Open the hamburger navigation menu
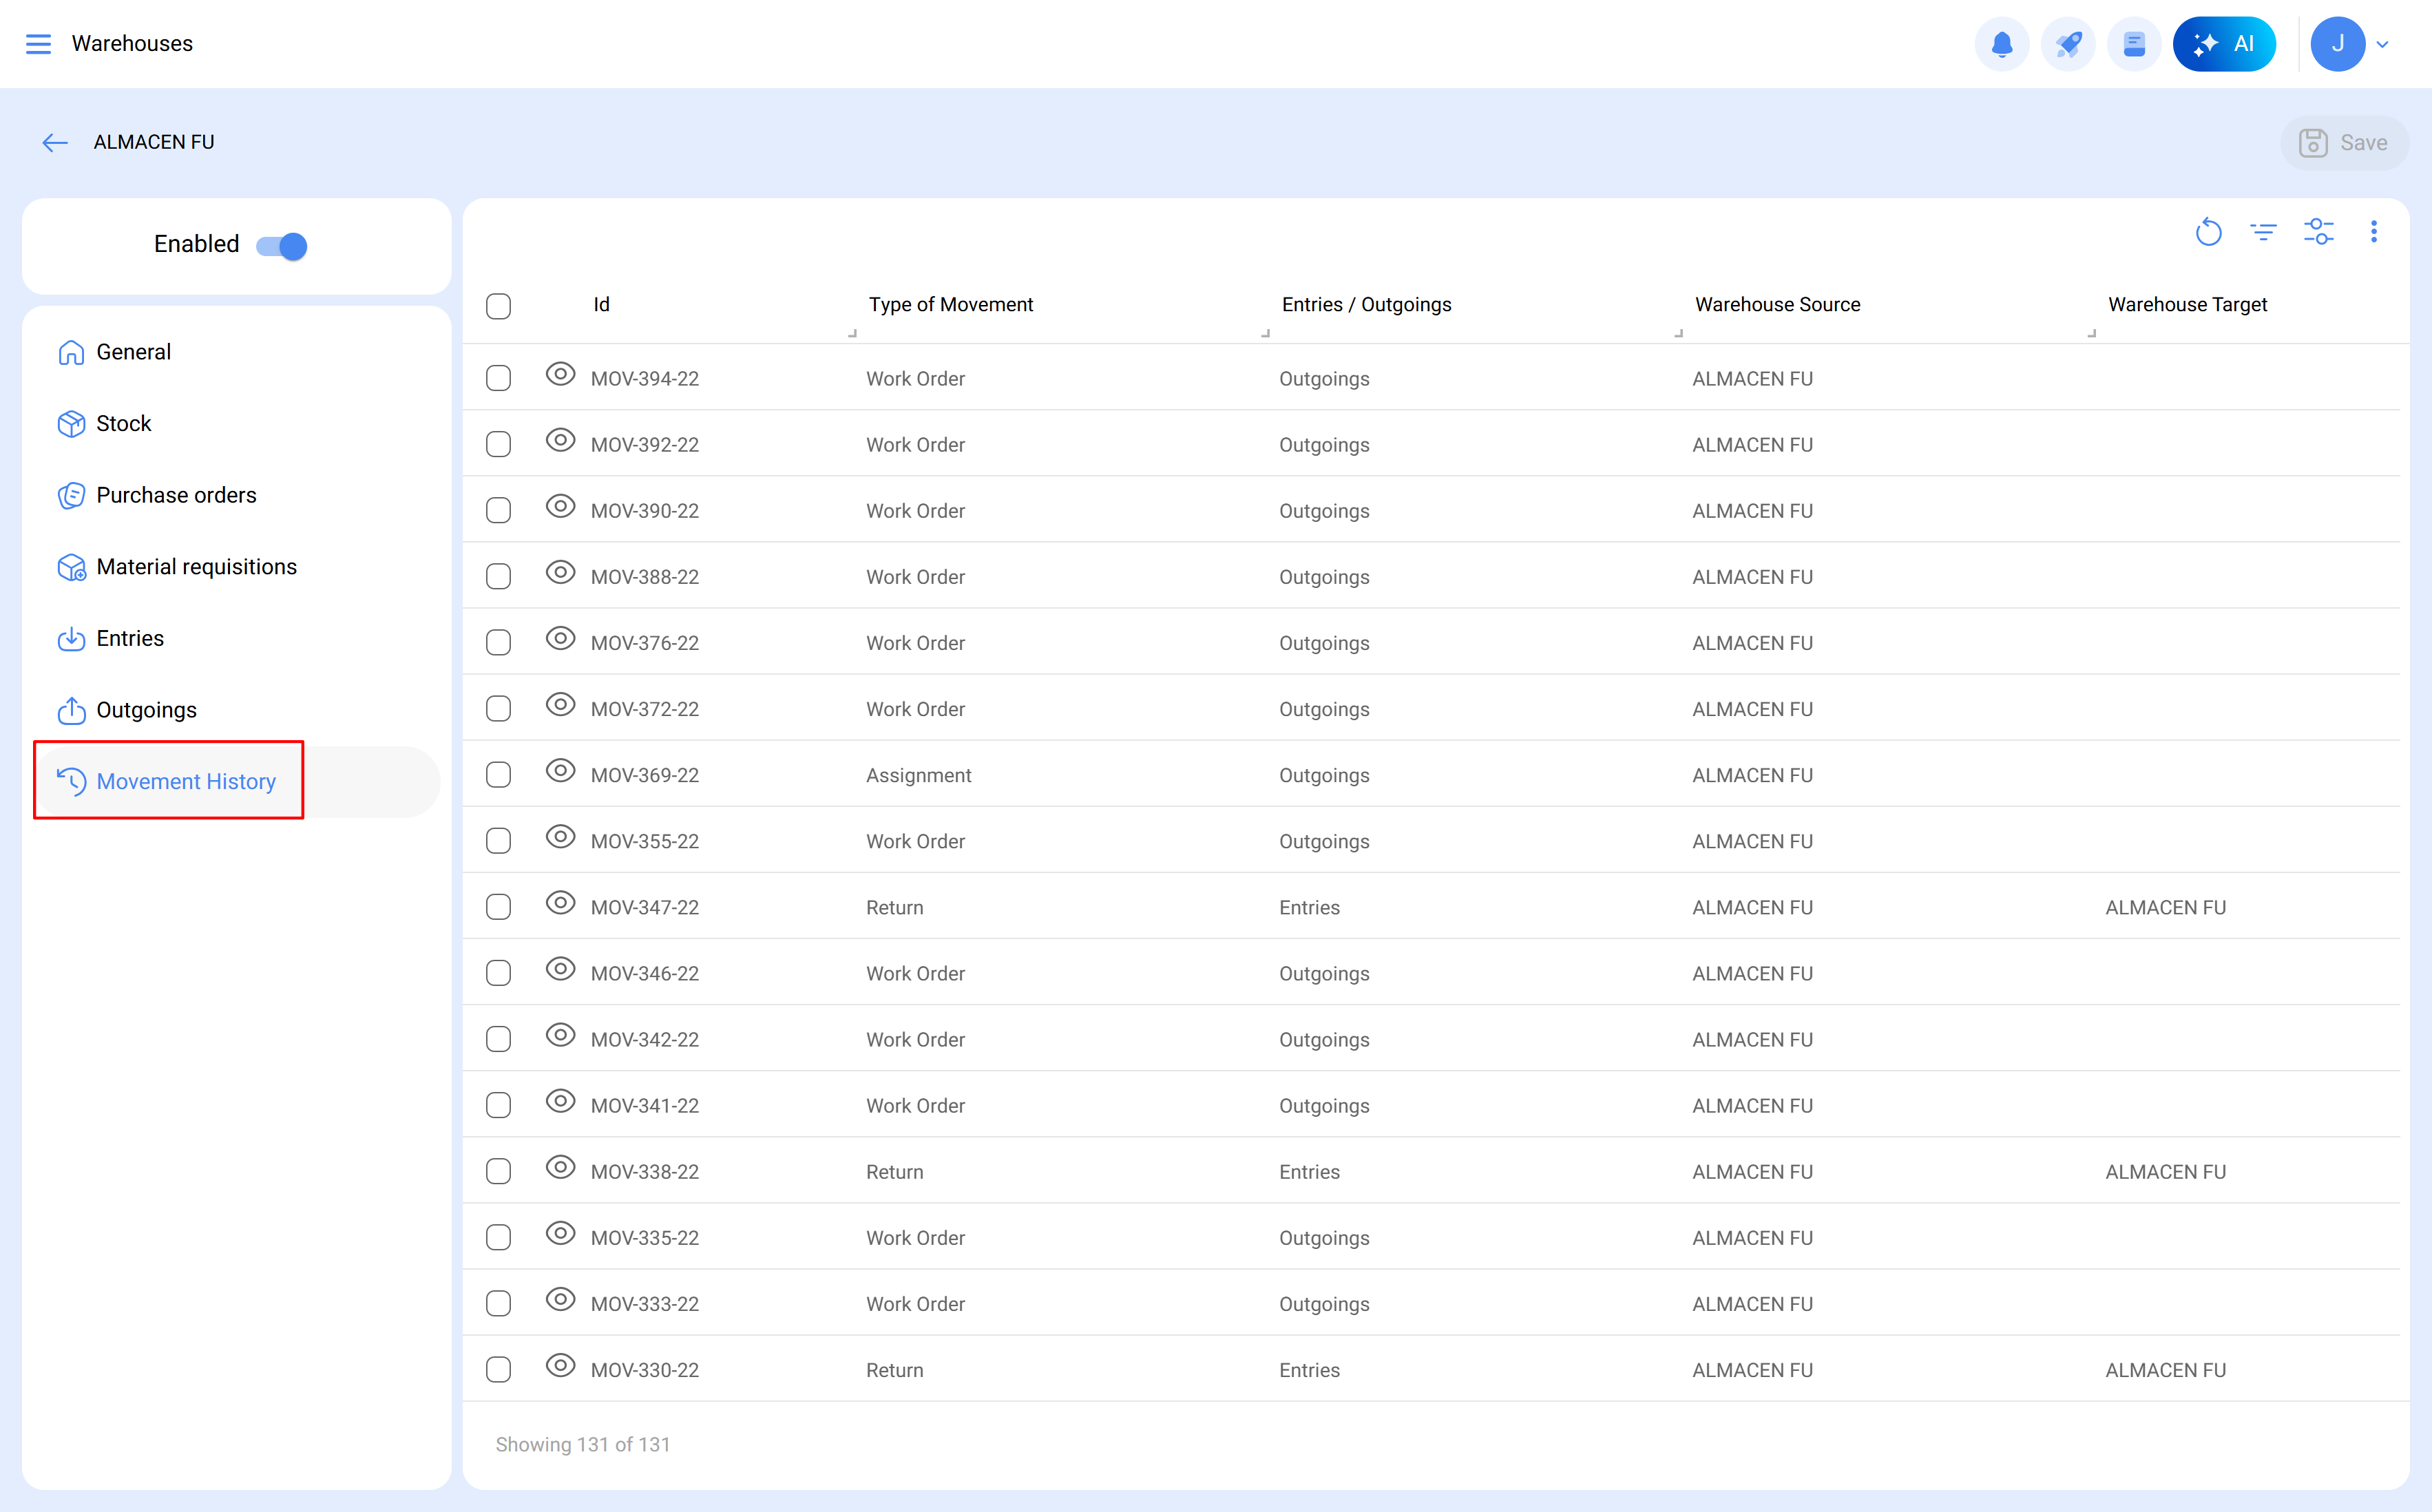 [x=38, y=44]
